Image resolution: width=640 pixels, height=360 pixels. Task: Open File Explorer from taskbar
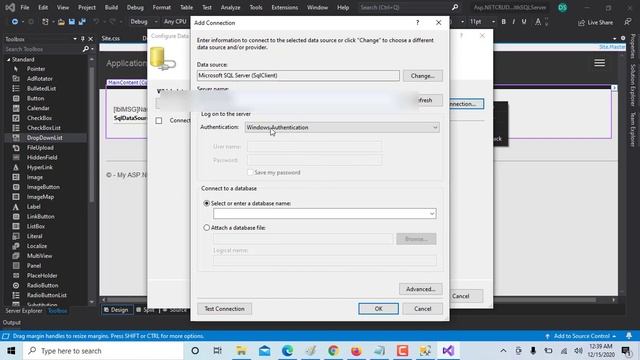coord(241,351)
